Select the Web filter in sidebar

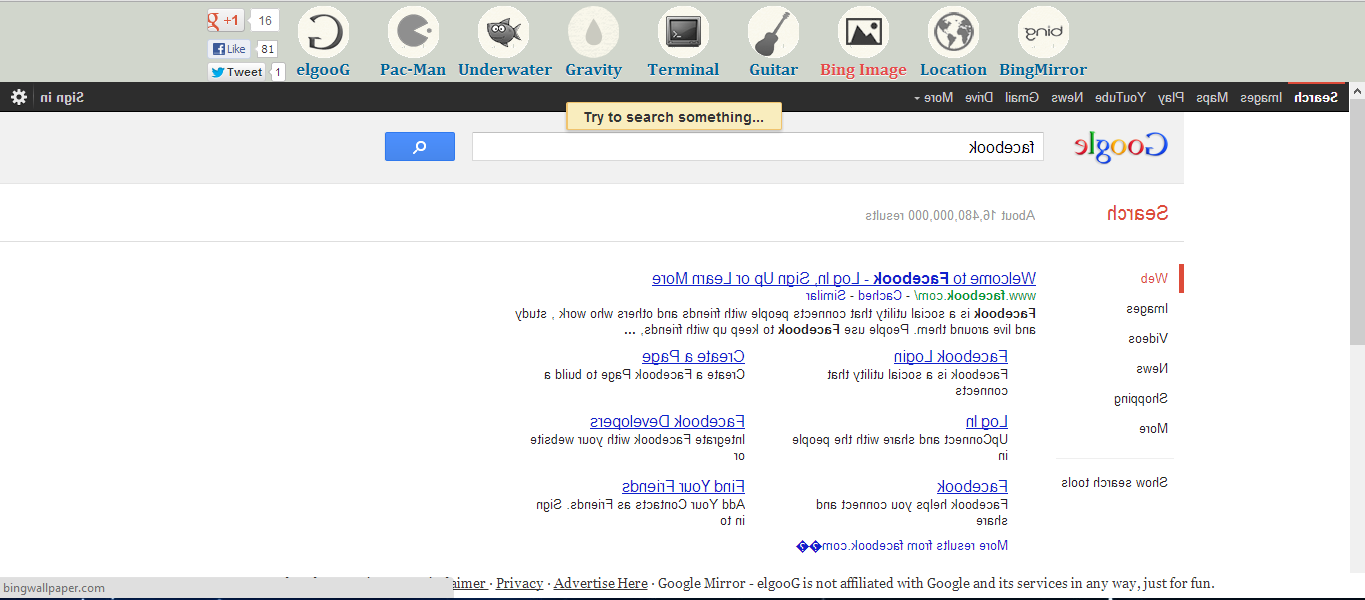point(1154,278)
